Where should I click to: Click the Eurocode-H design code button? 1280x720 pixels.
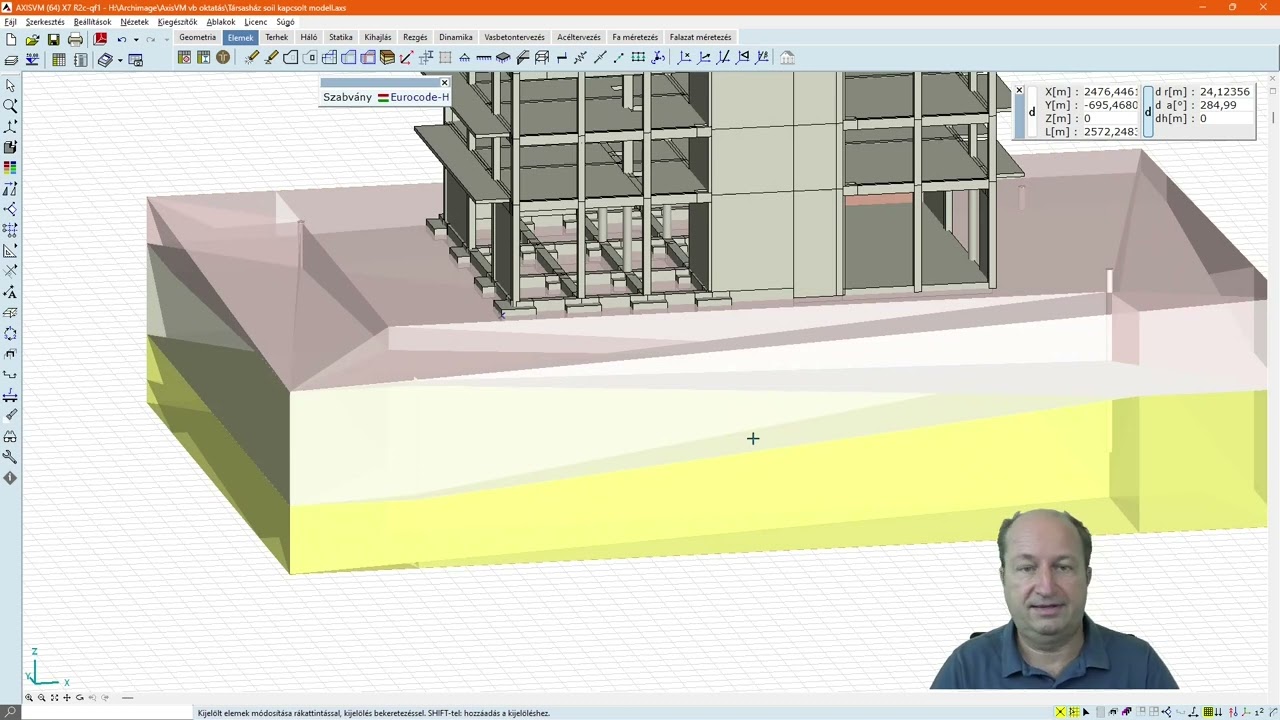[414, 97]
